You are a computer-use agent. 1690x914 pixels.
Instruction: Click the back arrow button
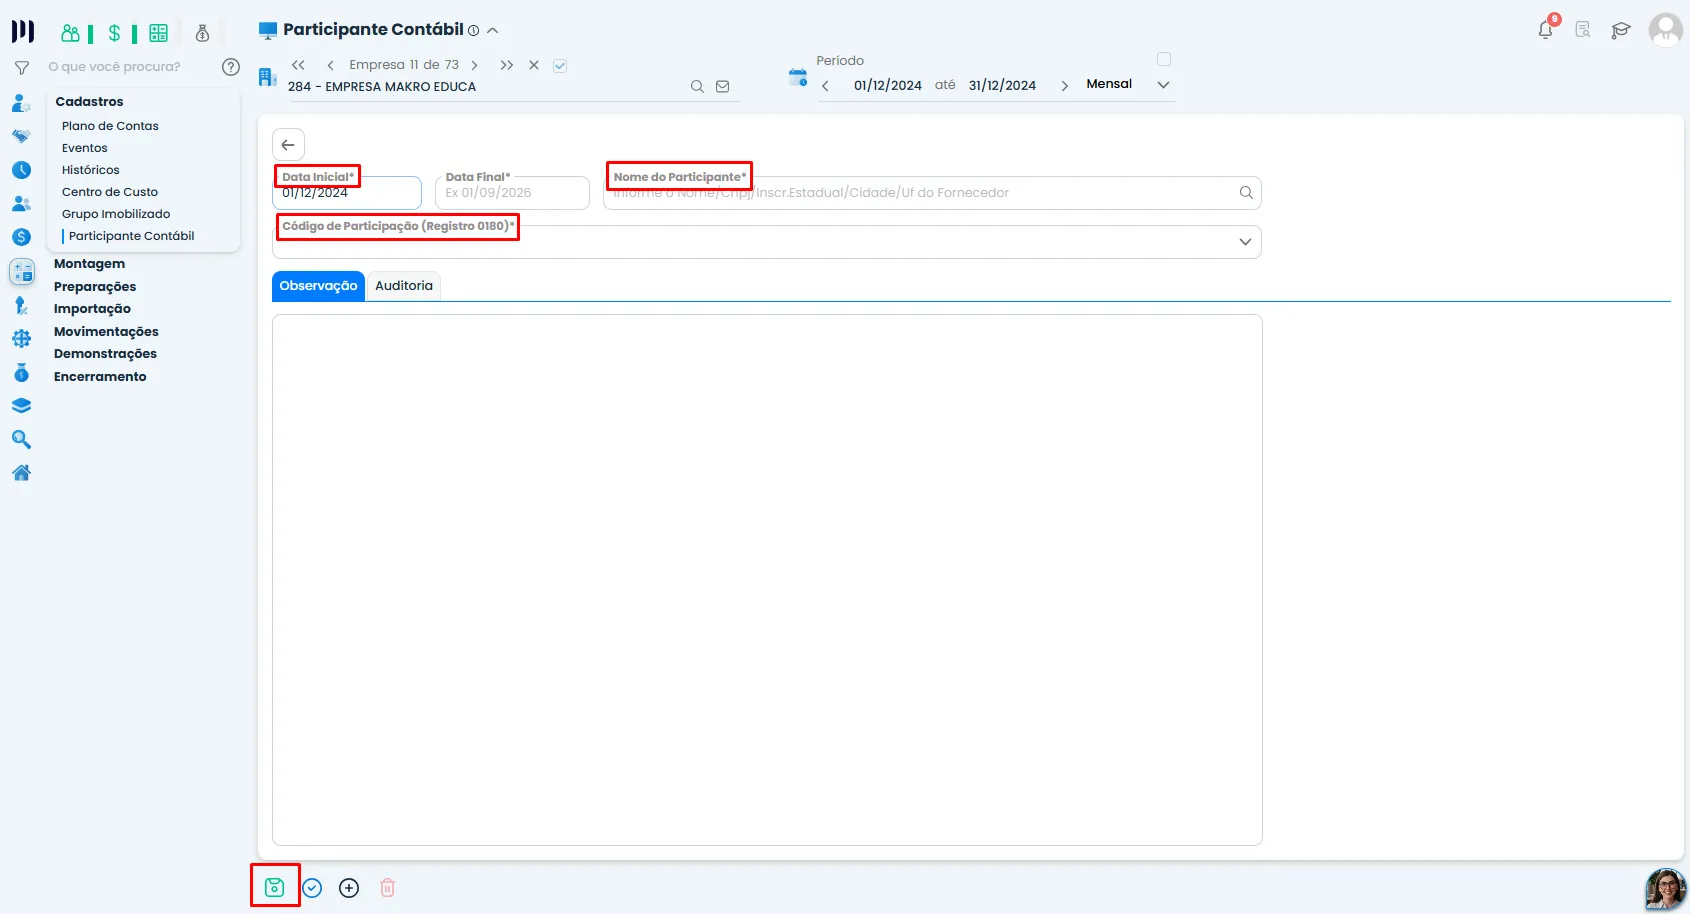[x=288, y=145]
